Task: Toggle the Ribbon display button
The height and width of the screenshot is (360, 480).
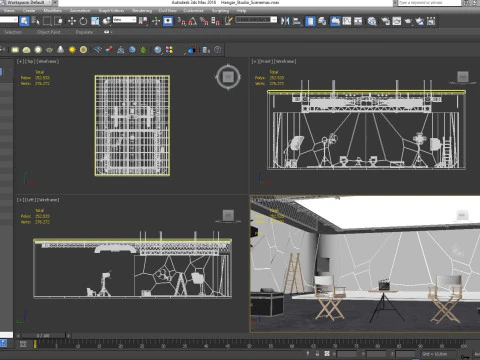Action: click(335, 21)
